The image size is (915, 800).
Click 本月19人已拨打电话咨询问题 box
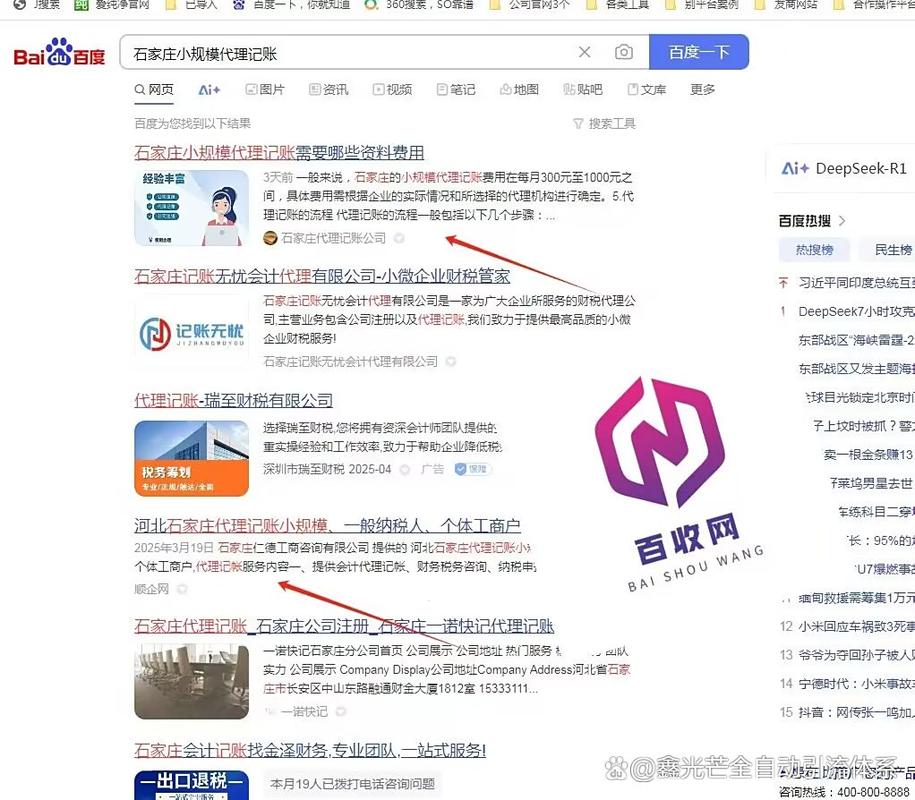(x=352, y=784)
